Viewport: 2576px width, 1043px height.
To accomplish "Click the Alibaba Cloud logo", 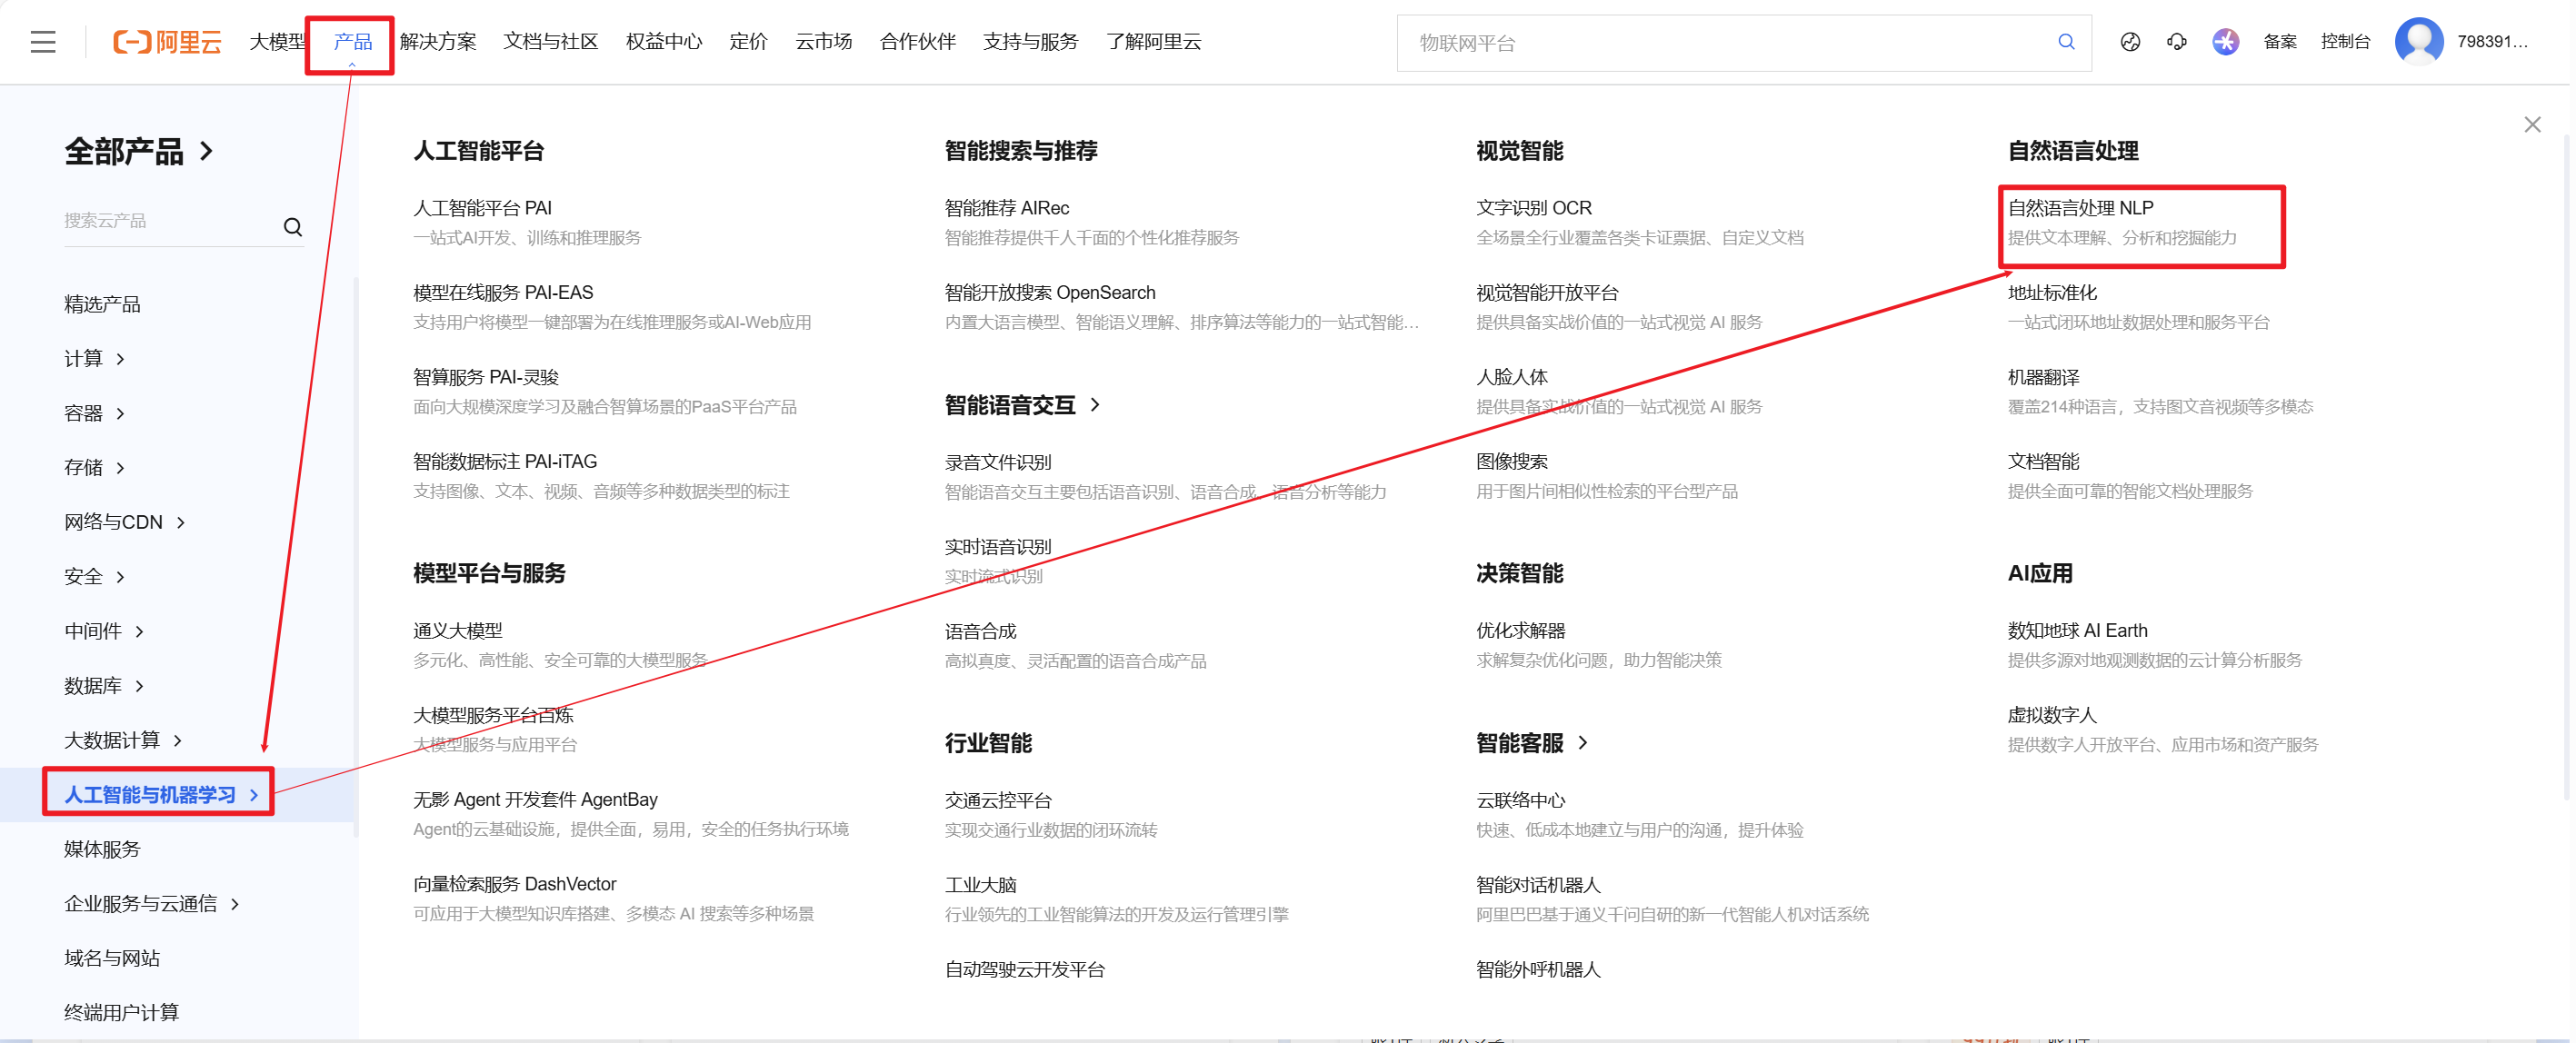I will [167, 42].
